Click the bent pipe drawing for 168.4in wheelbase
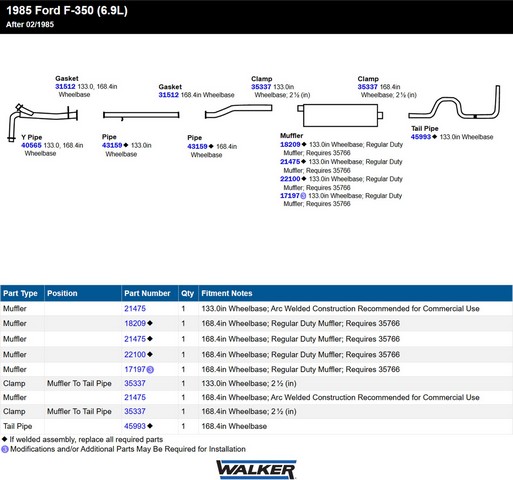 (x=238, y=111)
